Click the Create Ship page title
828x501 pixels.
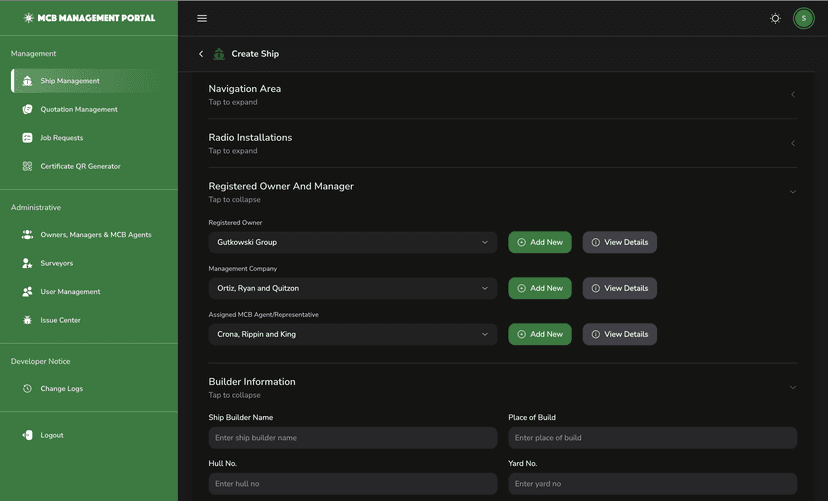255,54
